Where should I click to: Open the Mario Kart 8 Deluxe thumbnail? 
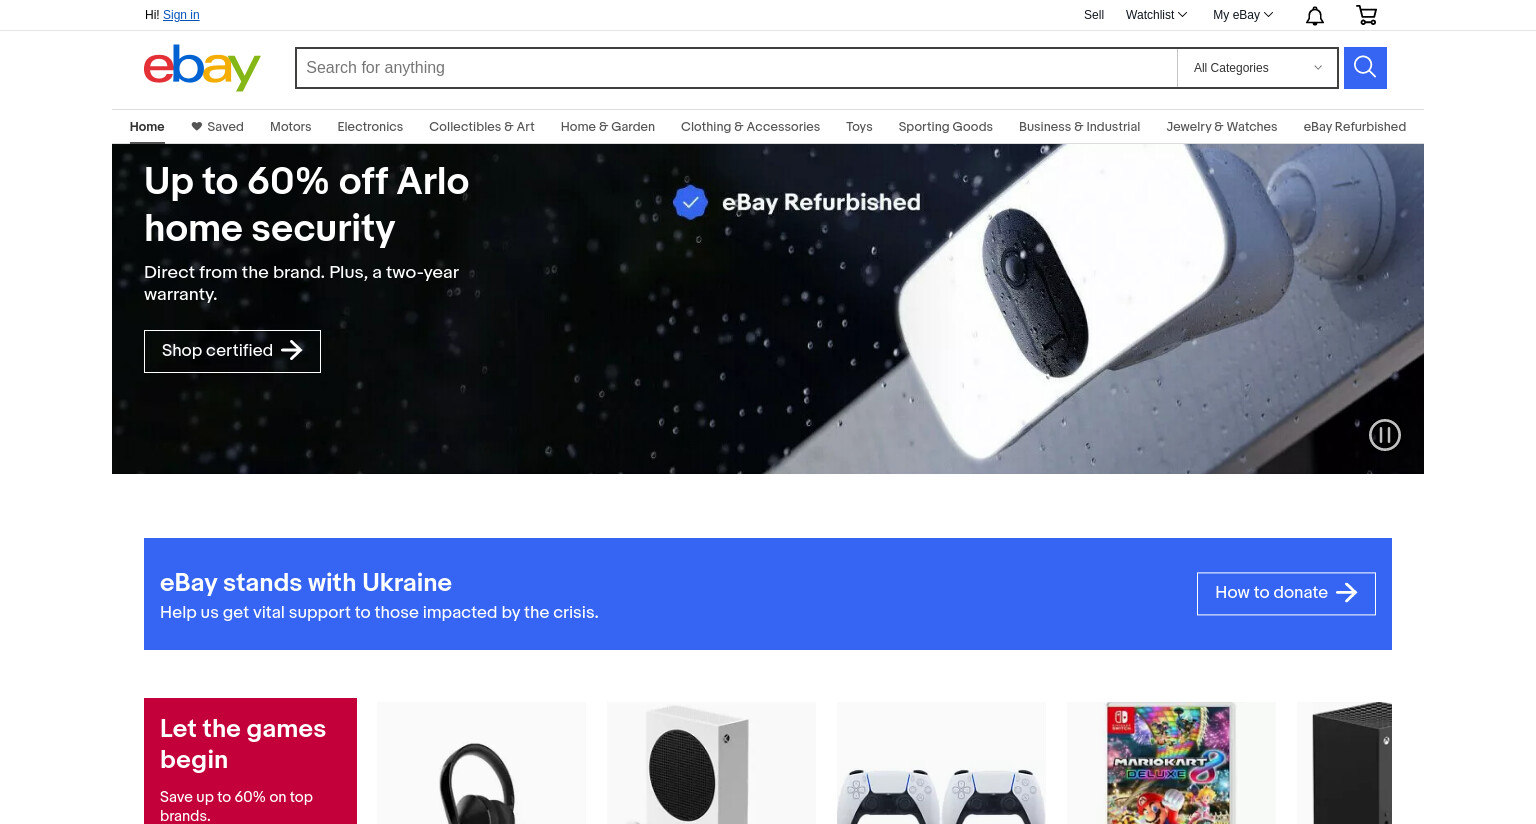1171,763
